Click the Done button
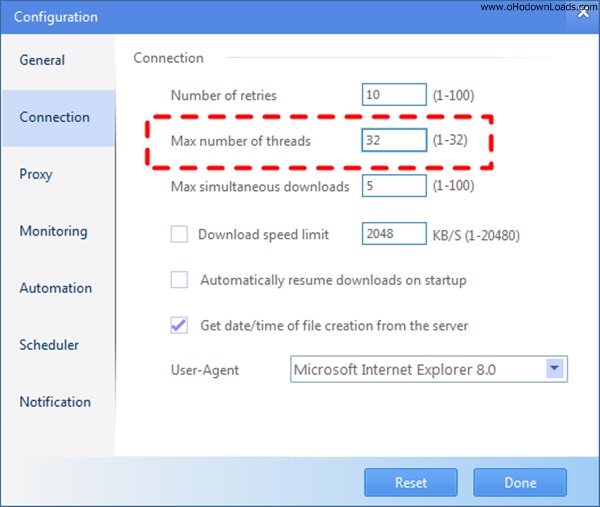This screenshot has width=600, height=507. pos(520,483)
